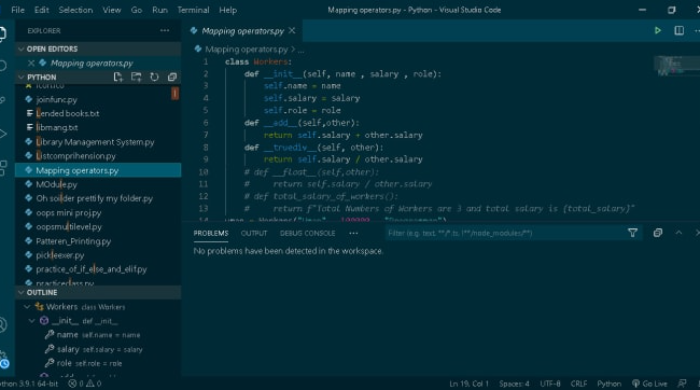Run the Python file with play icon

(658, 30)
